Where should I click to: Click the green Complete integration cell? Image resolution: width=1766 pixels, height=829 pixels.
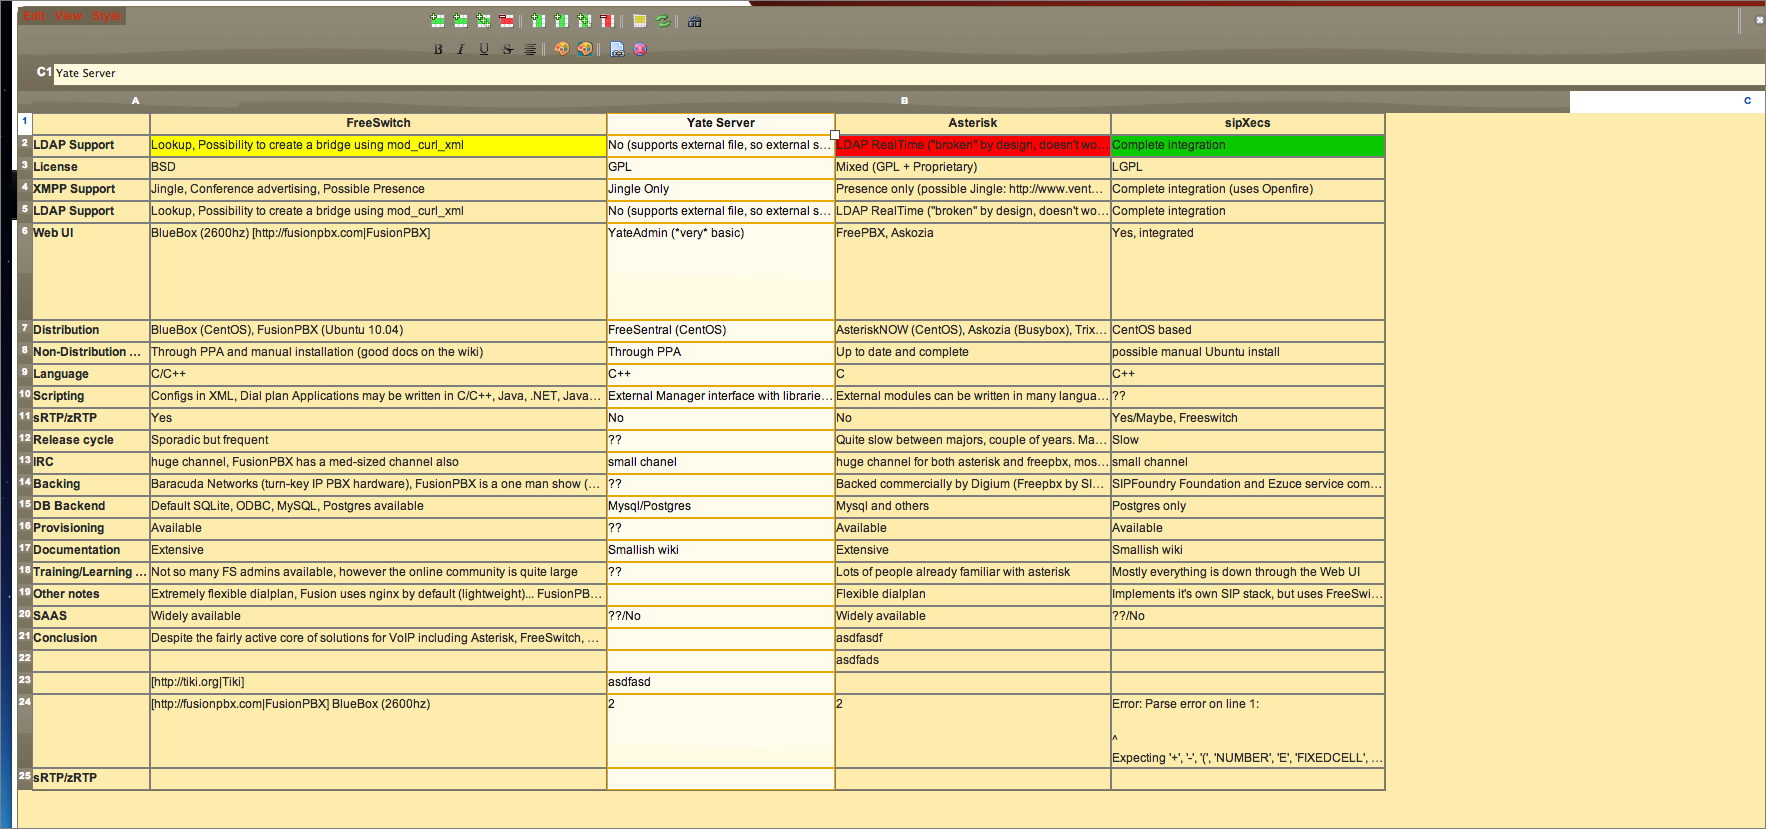click(1248, 145)
